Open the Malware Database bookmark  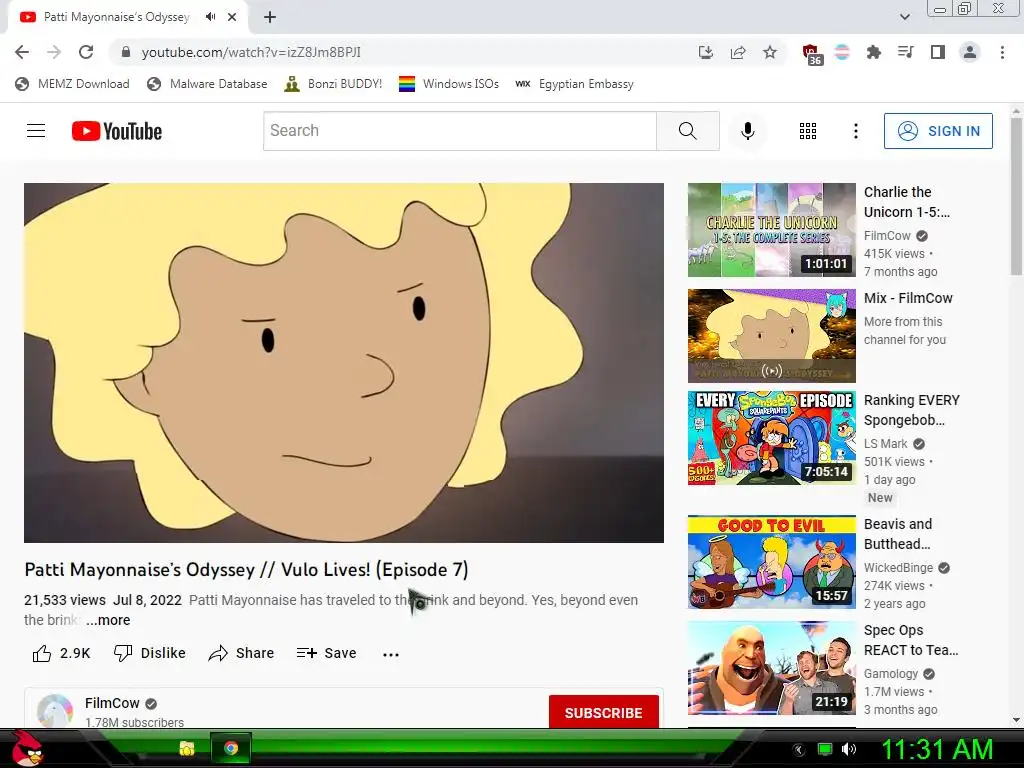click(208, 84)
